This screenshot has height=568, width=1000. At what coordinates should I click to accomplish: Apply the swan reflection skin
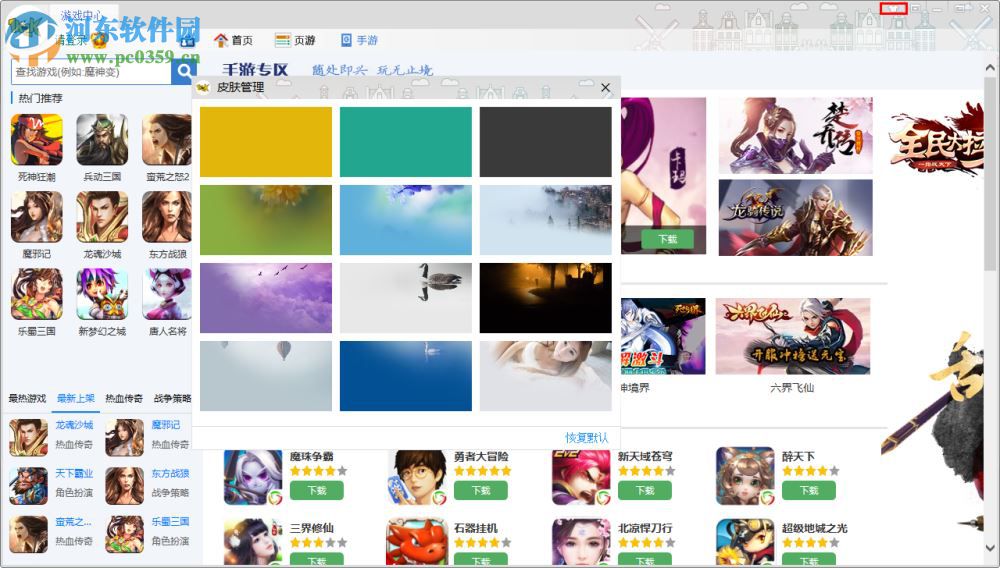tap(406, 298)
